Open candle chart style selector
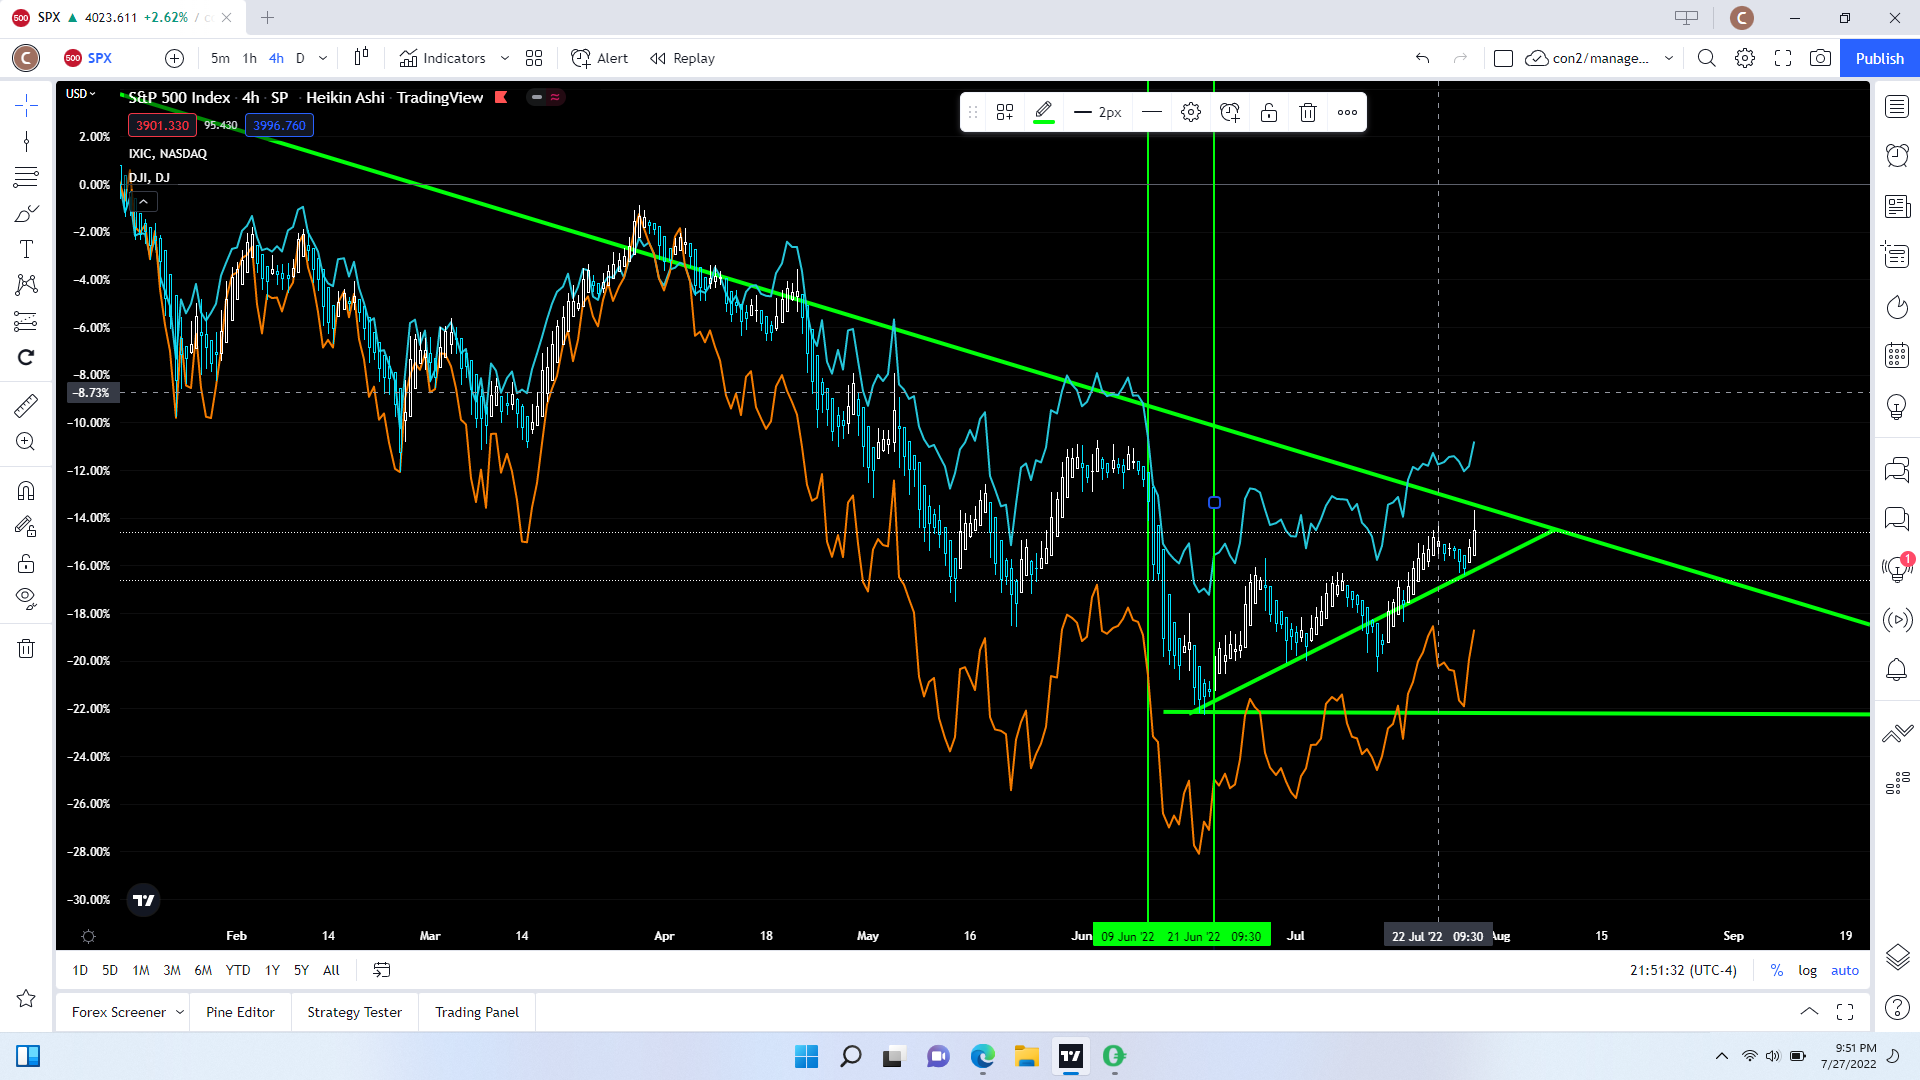1920x1080 pixels. pos(361,58)
